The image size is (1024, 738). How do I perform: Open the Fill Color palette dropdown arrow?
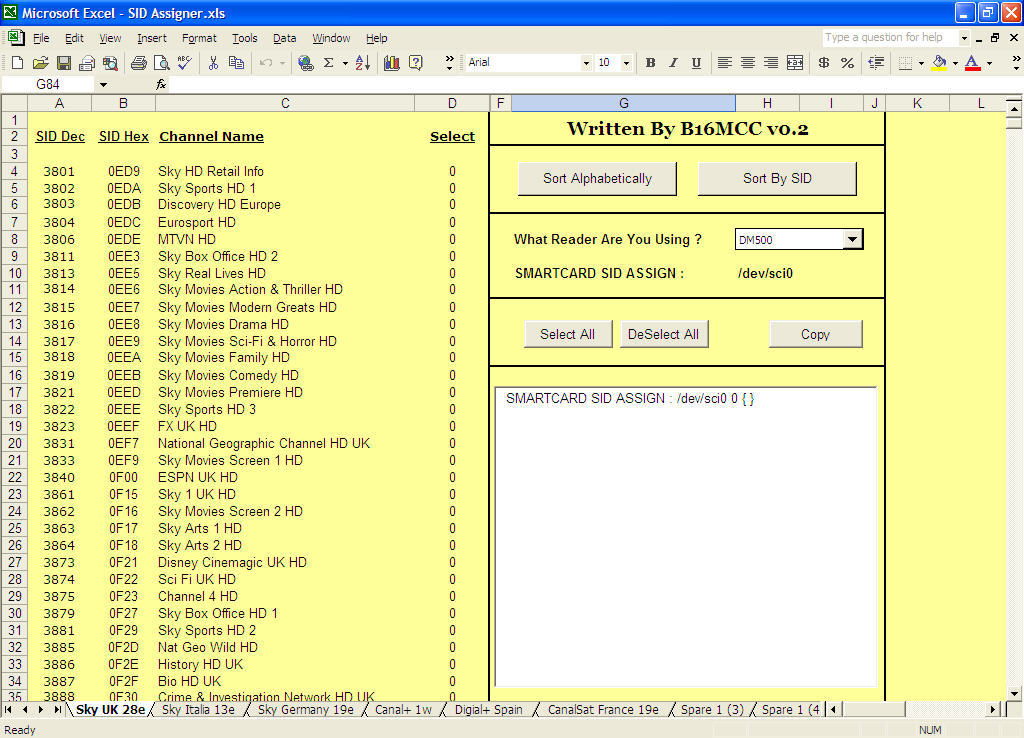(955, 63)
